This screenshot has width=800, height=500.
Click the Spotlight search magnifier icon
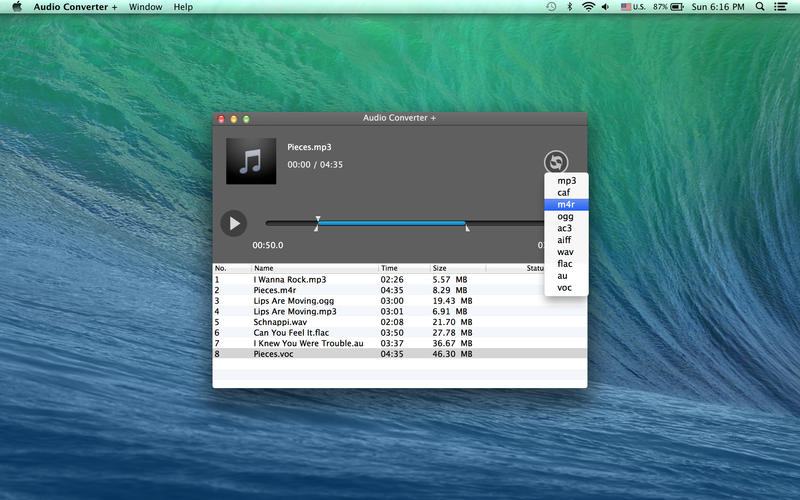760,7
